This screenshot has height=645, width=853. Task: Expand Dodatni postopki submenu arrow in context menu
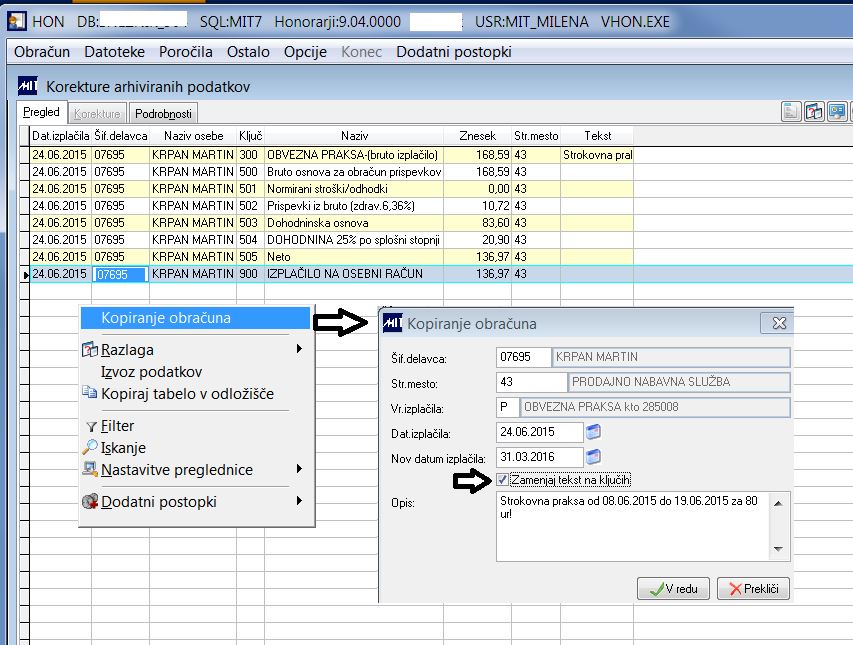click(x=299, y=501)
